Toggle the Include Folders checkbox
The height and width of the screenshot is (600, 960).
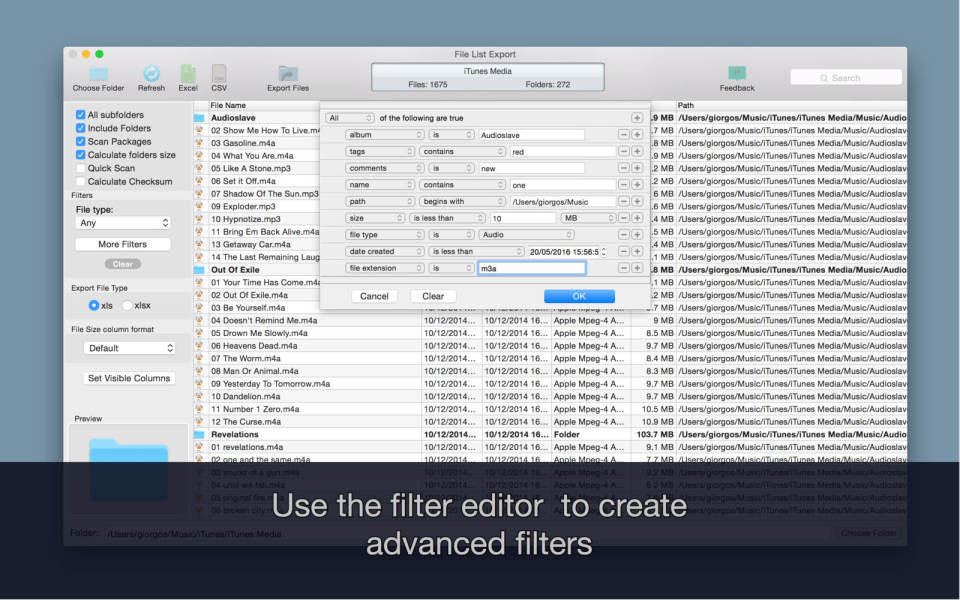click(x=80, y=128)
